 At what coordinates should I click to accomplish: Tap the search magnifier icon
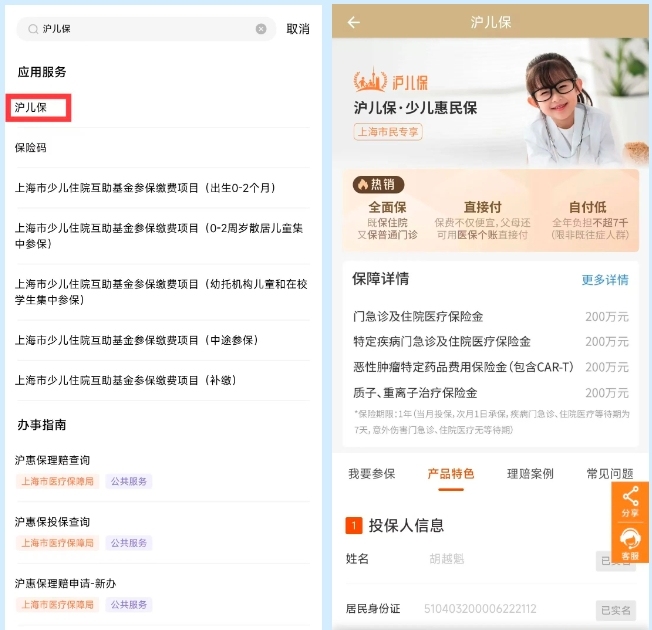tap(33, 29)
